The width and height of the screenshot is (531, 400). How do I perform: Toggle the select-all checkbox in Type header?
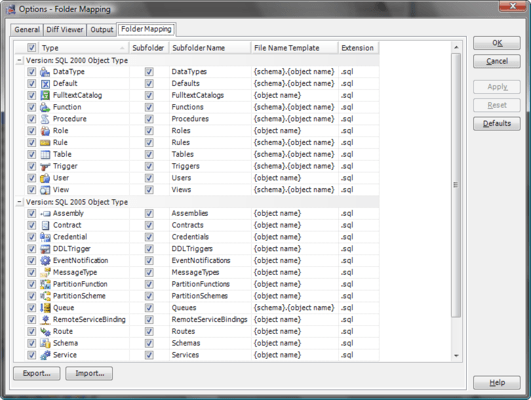tap(31, 48)
